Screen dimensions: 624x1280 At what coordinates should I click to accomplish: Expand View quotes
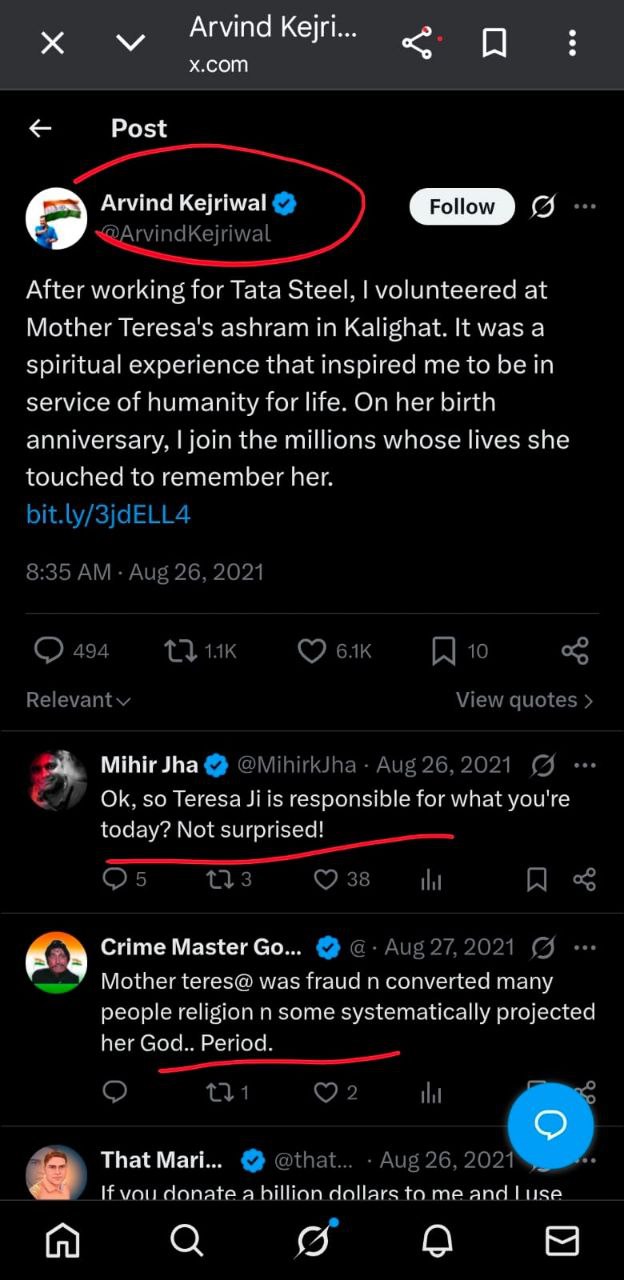pyautogui.click(x=524, y=700)
